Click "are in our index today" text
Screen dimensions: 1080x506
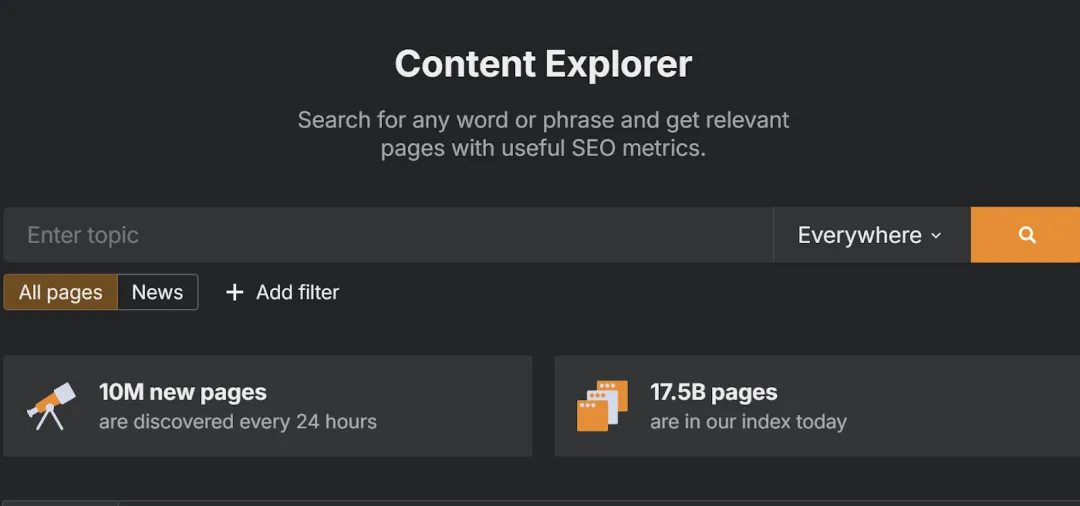(x=748, y=421)
